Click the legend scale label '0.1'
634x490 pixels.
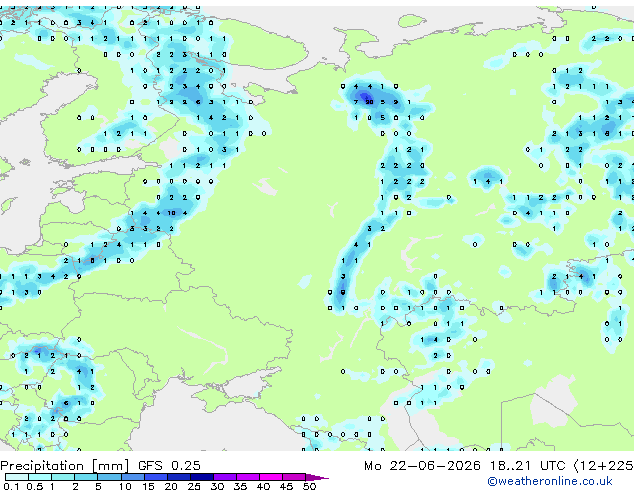point(11,486)
